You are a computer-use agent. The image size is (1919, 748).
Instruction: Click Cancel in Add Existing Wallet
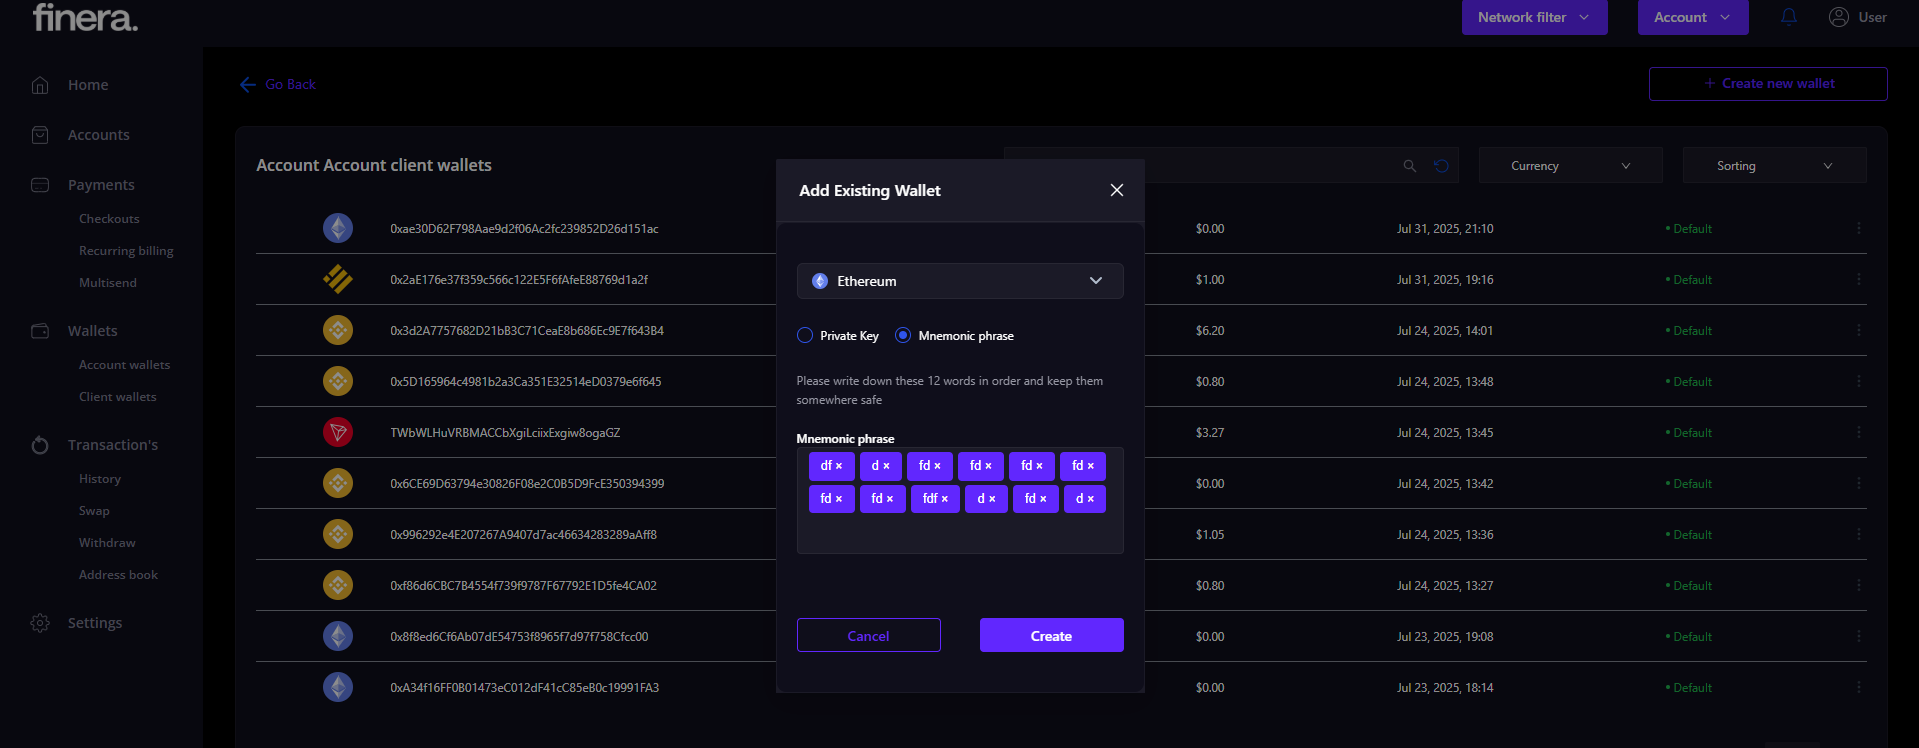point(868,636)
